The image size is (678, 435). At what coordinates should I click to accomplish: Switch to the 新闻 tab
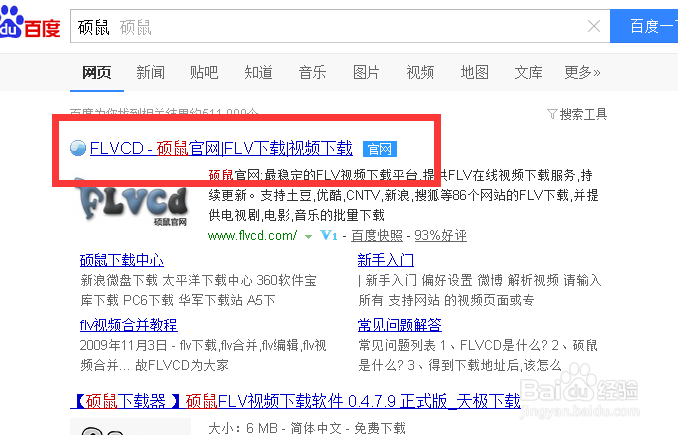pos(150,72)
